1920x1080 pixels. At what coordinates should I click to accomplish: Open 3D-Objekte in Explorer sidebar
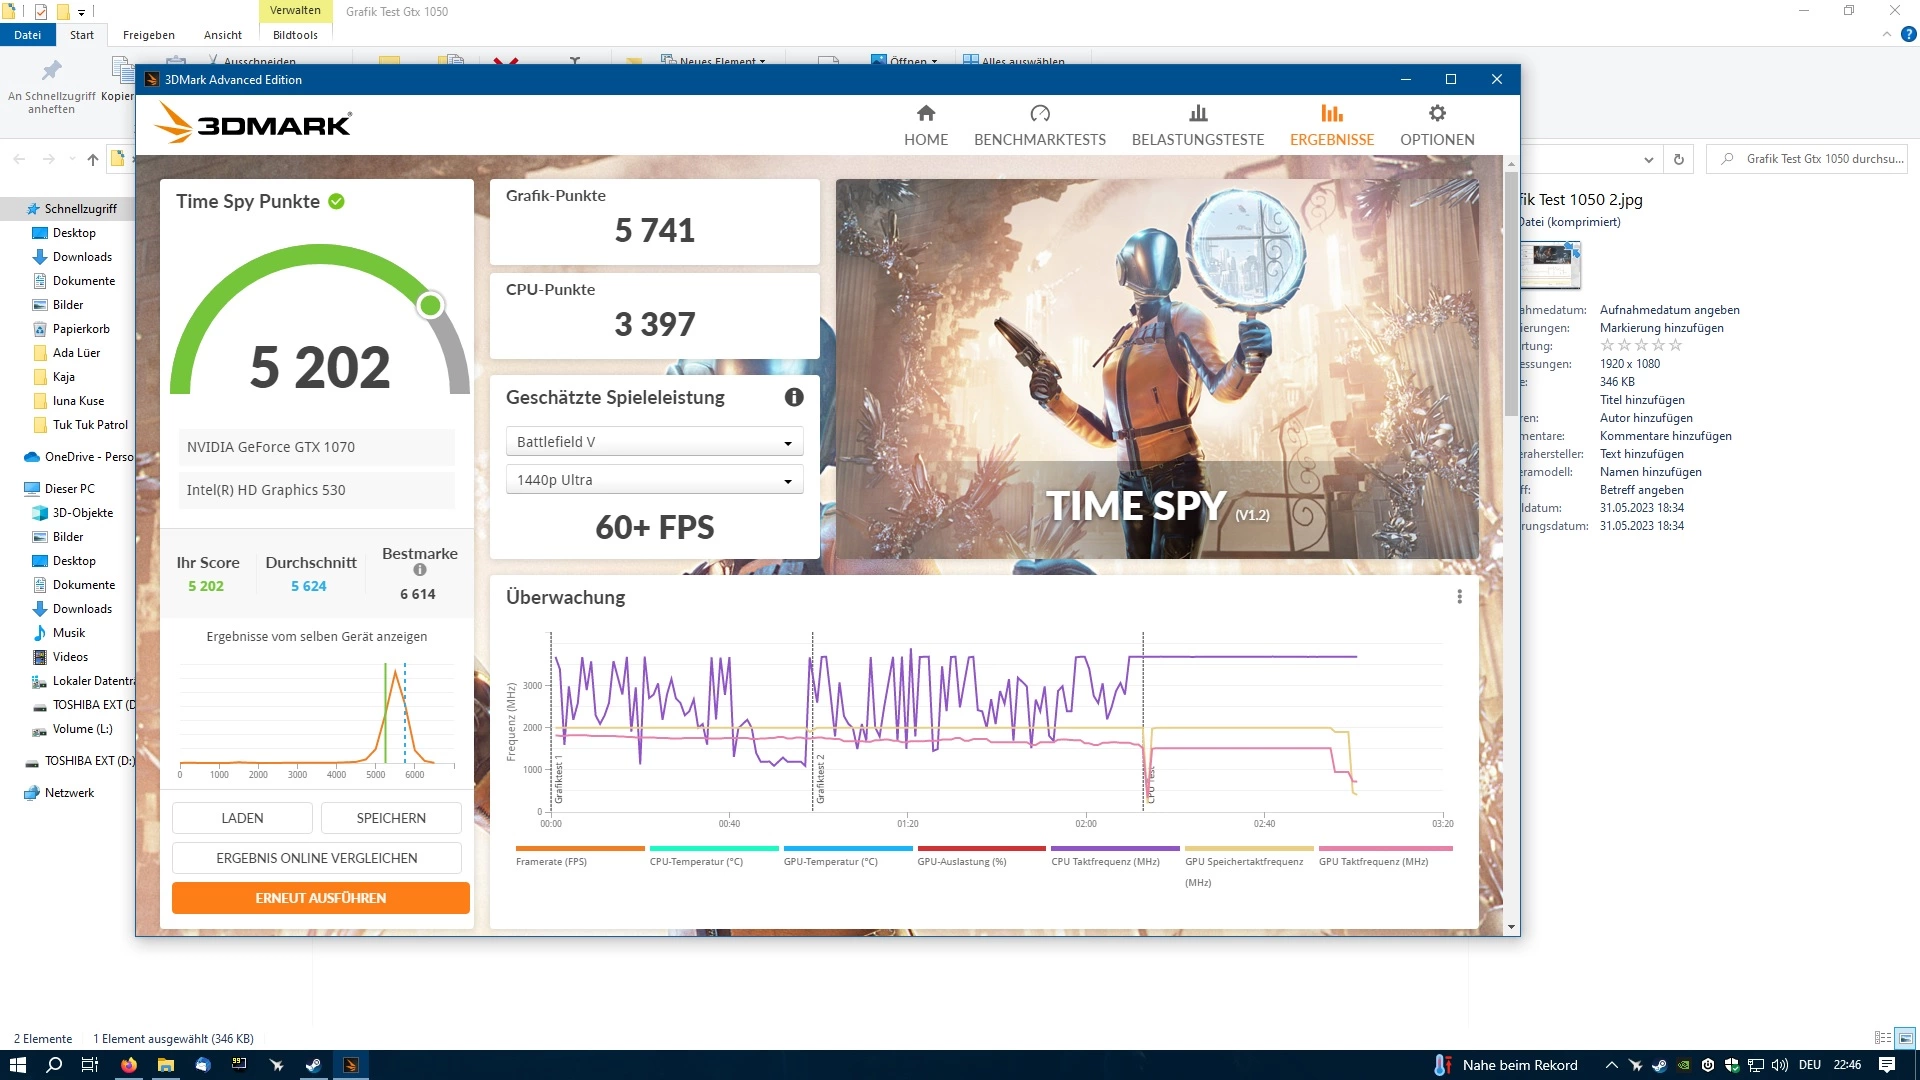[x=82, y=513]
